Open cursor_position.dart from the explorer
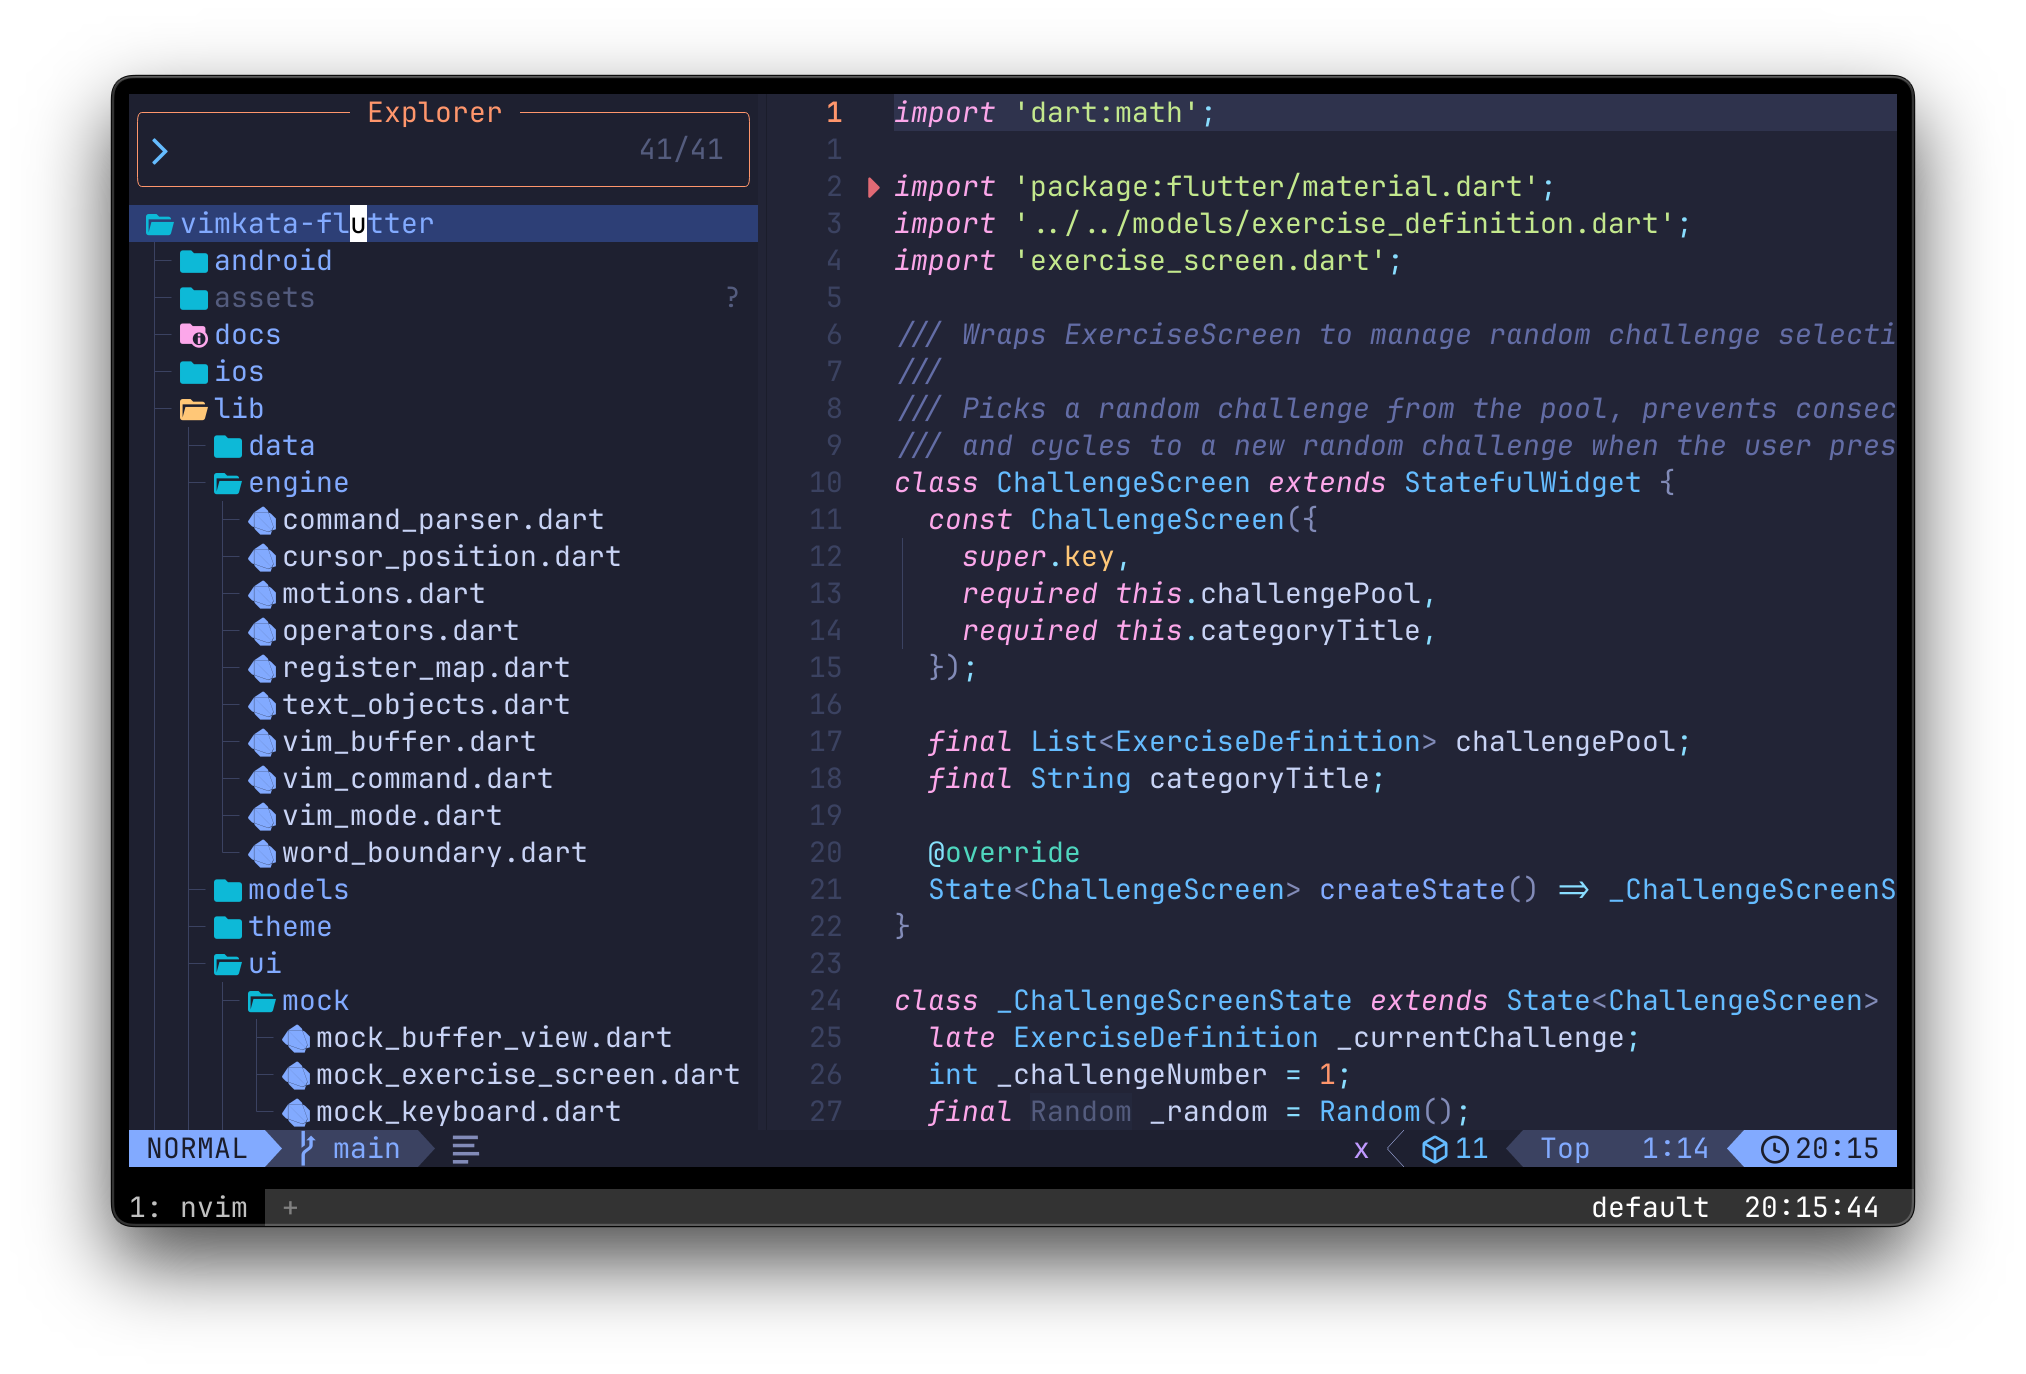Screen dimensions: 2026x1374 [451, 556]
